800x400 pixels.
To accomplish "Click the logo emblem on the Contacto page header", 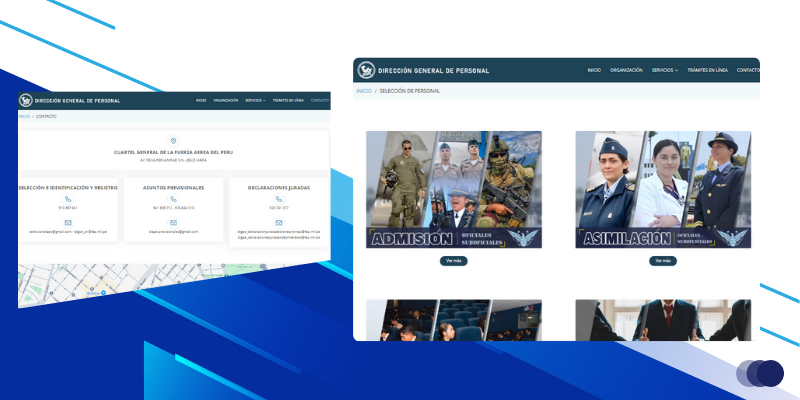I will pos(26,101).
